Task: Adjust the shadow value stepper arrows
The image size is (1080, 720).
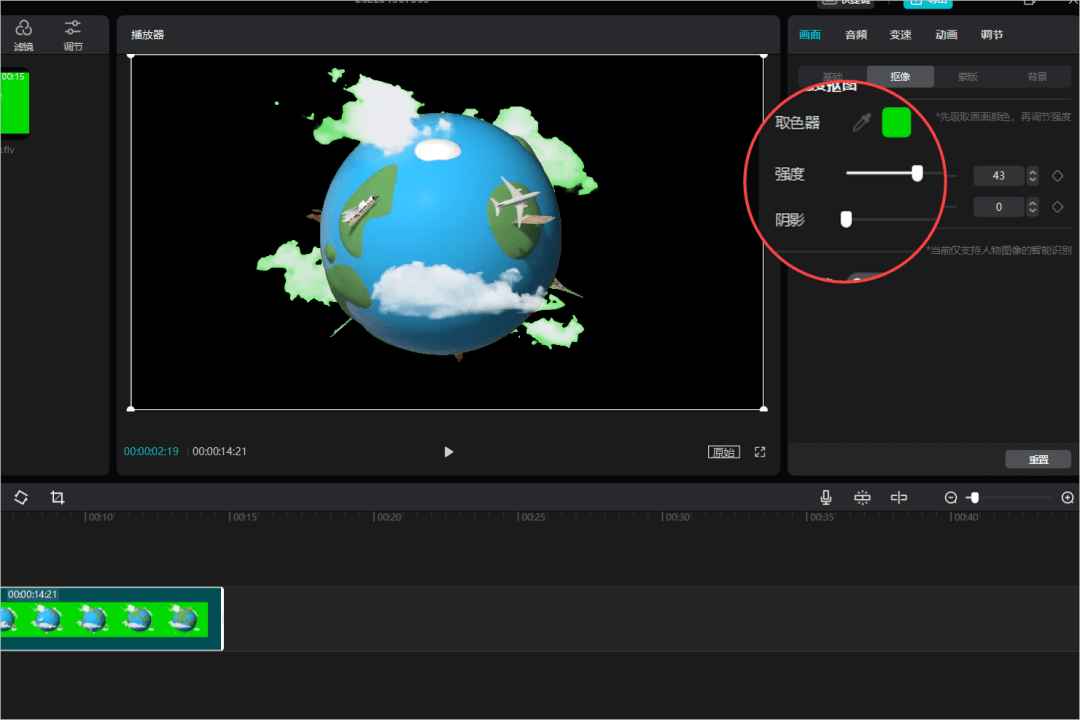Action: [x=1032, y=207]
